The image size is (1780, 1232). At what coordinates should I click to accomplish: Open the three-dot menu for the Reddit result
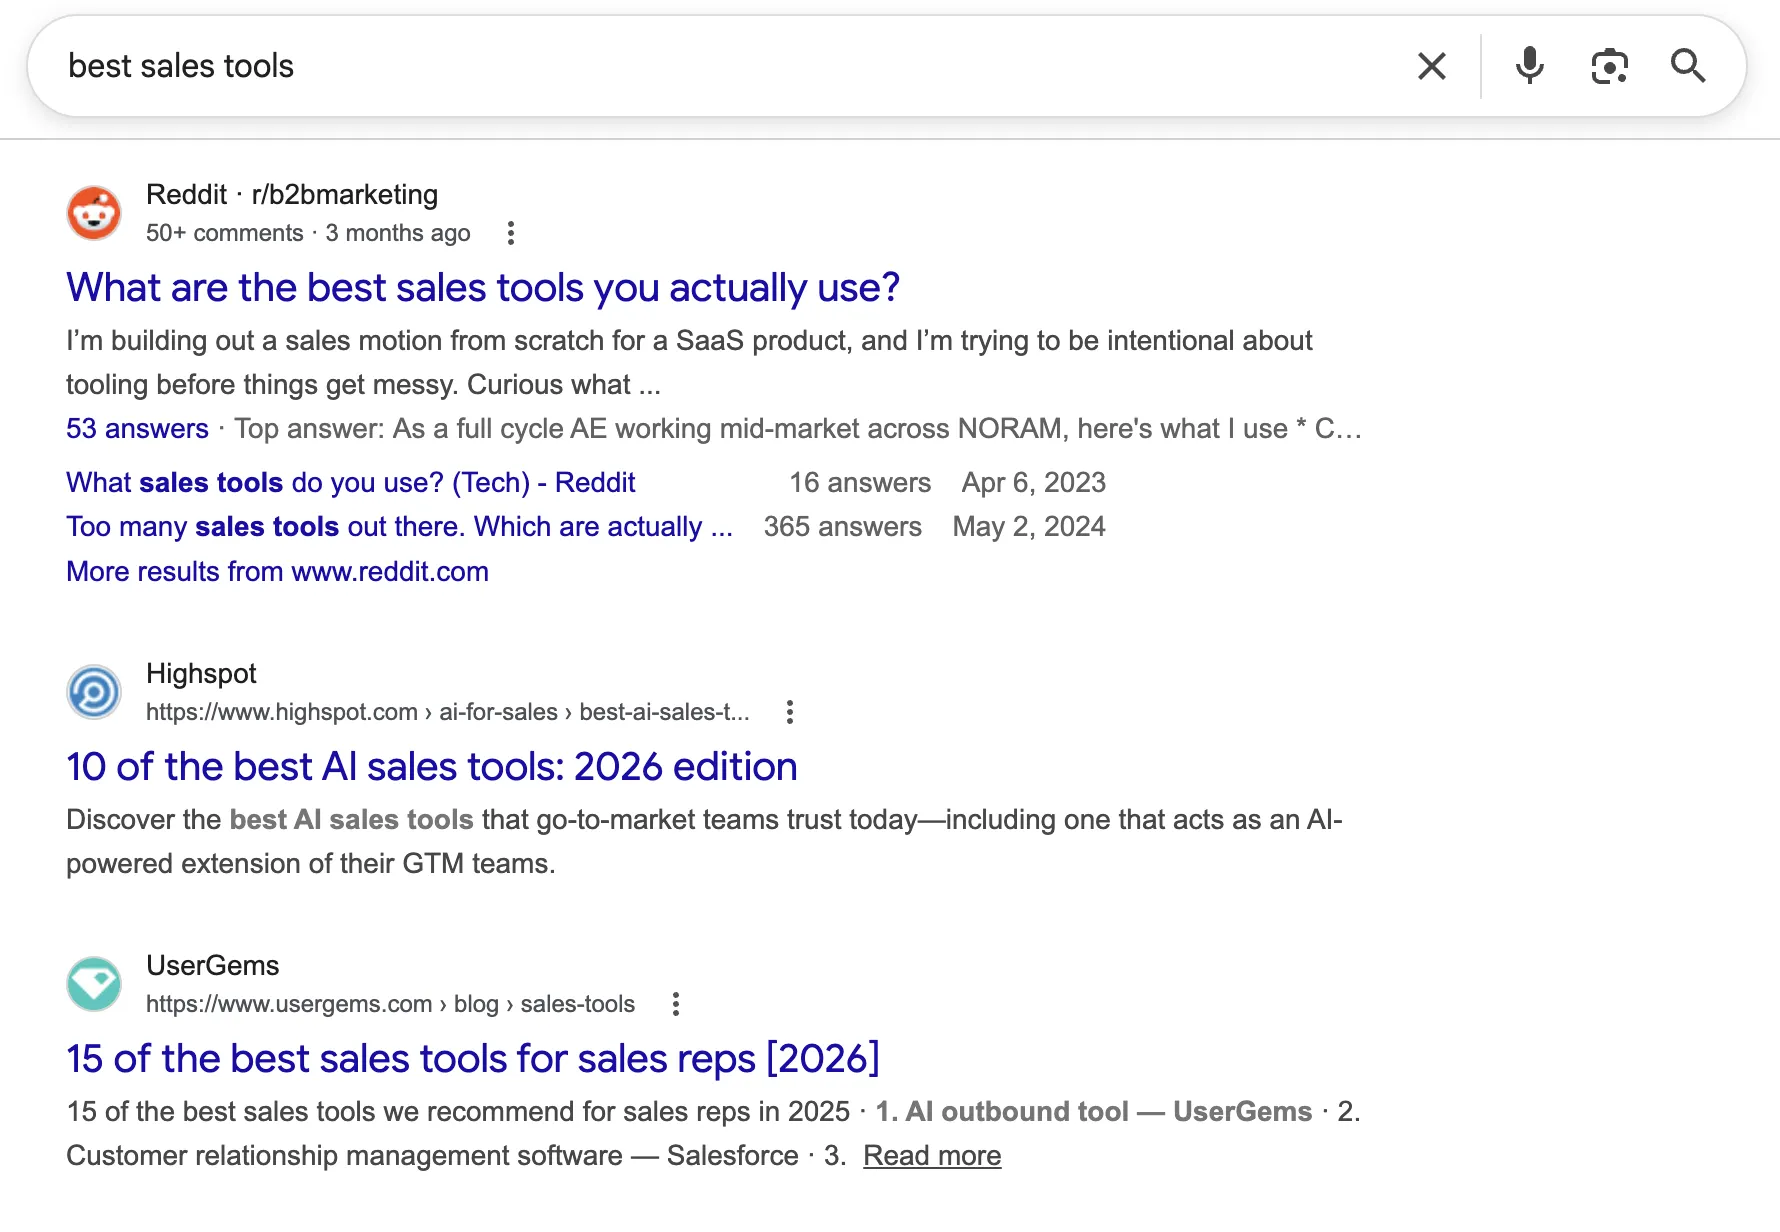(511, 233)
